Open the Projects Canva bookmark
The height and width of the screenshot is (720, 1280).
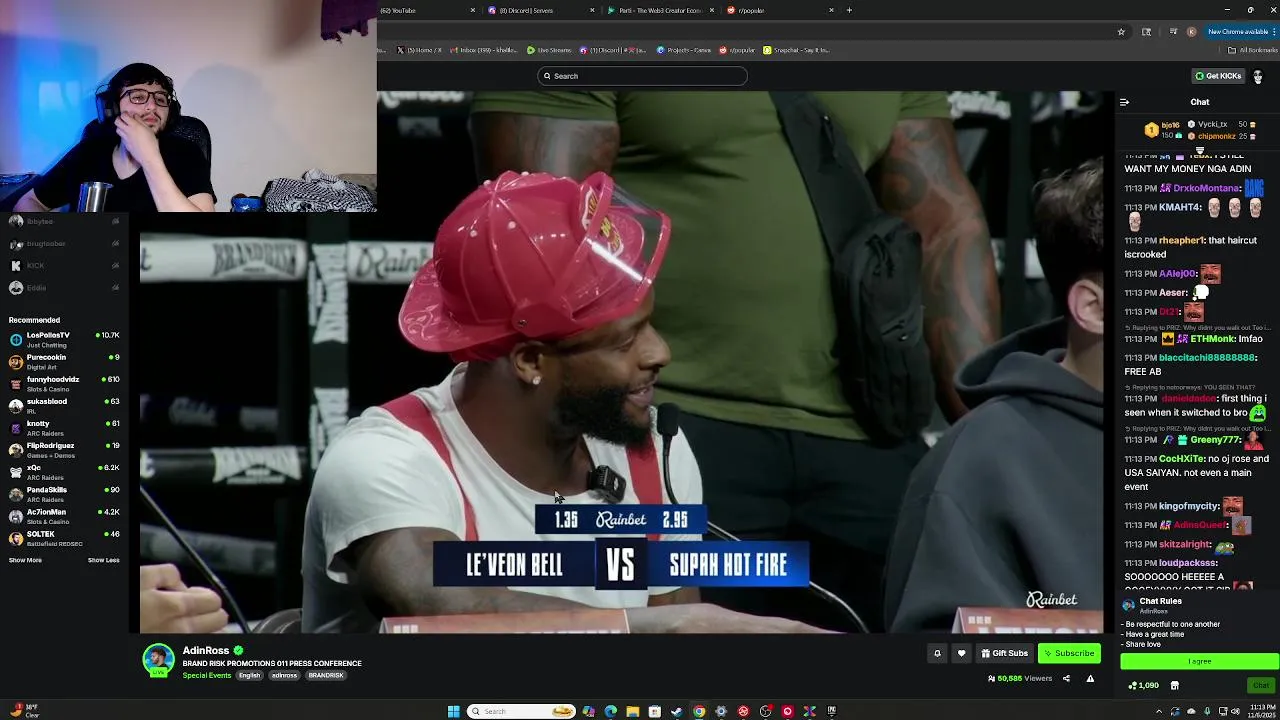click(684, 50)
